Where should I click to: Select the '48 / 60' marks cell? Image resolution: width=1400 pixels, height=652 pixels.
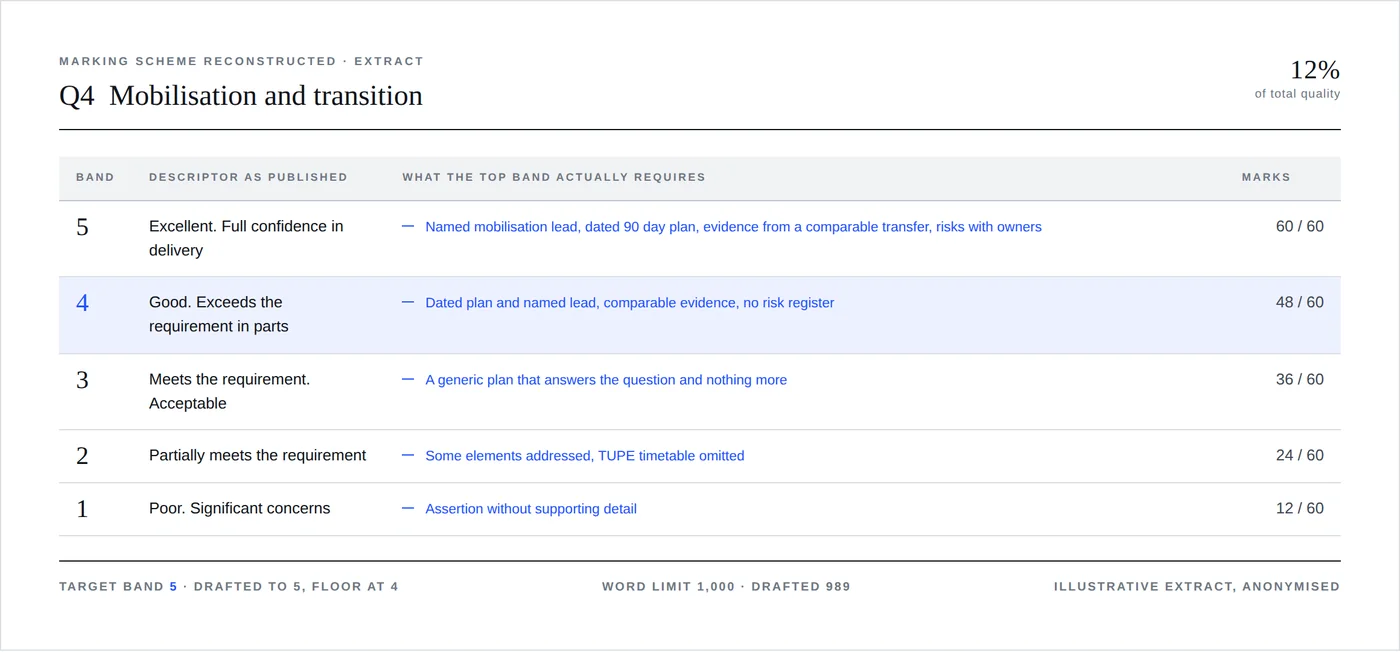tap(1299, 302)
